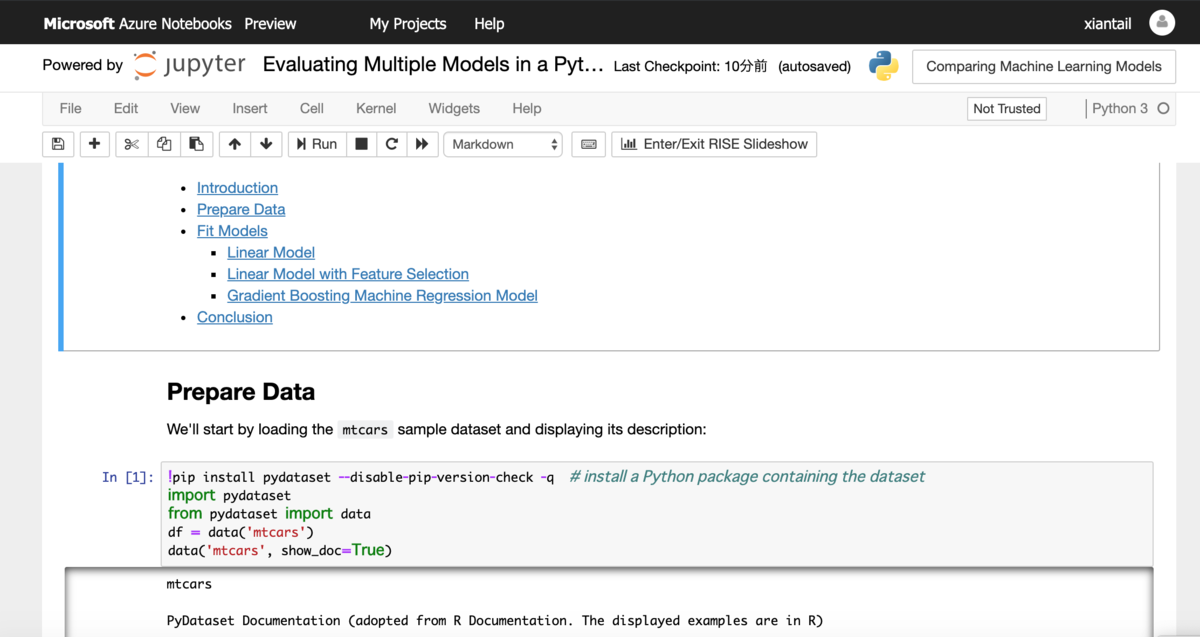Image resolution: width=1200 pixels, height=637 pixels.
Task: Enter/Exit RISE Slideshow button
Action: pos(714,144)
